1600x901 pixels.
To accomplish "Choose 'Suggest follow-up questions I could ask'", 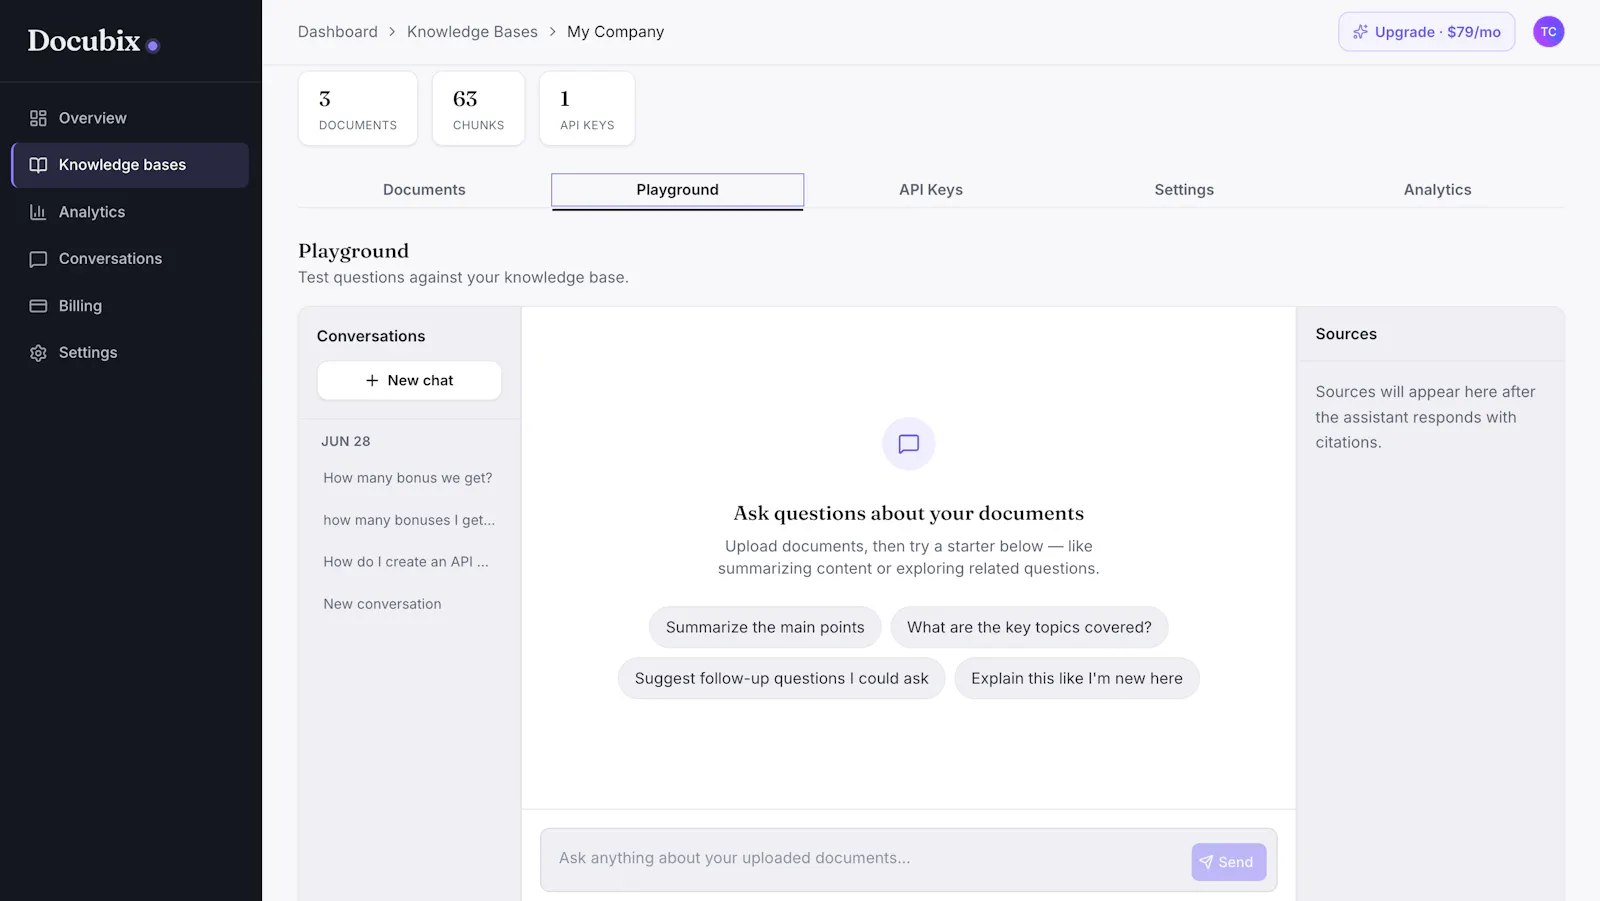I will (781, 678).
